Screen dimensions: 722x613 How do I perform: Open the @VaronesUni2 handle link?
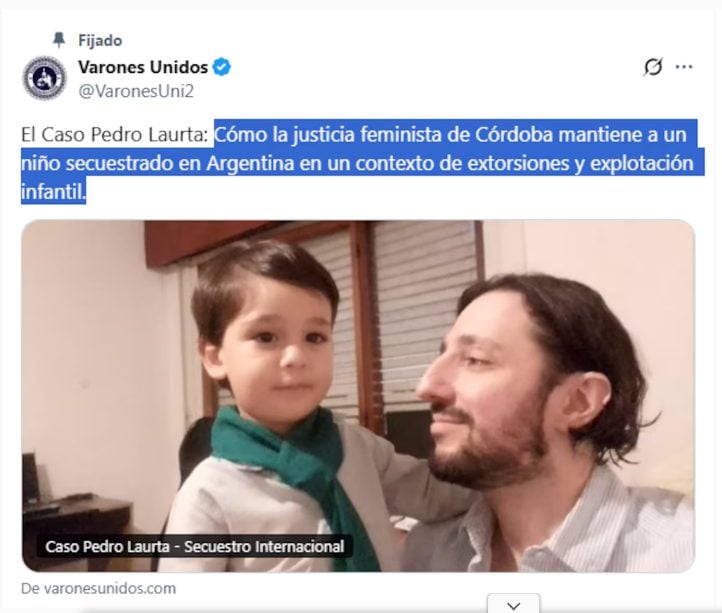click(x=136, y=91)
